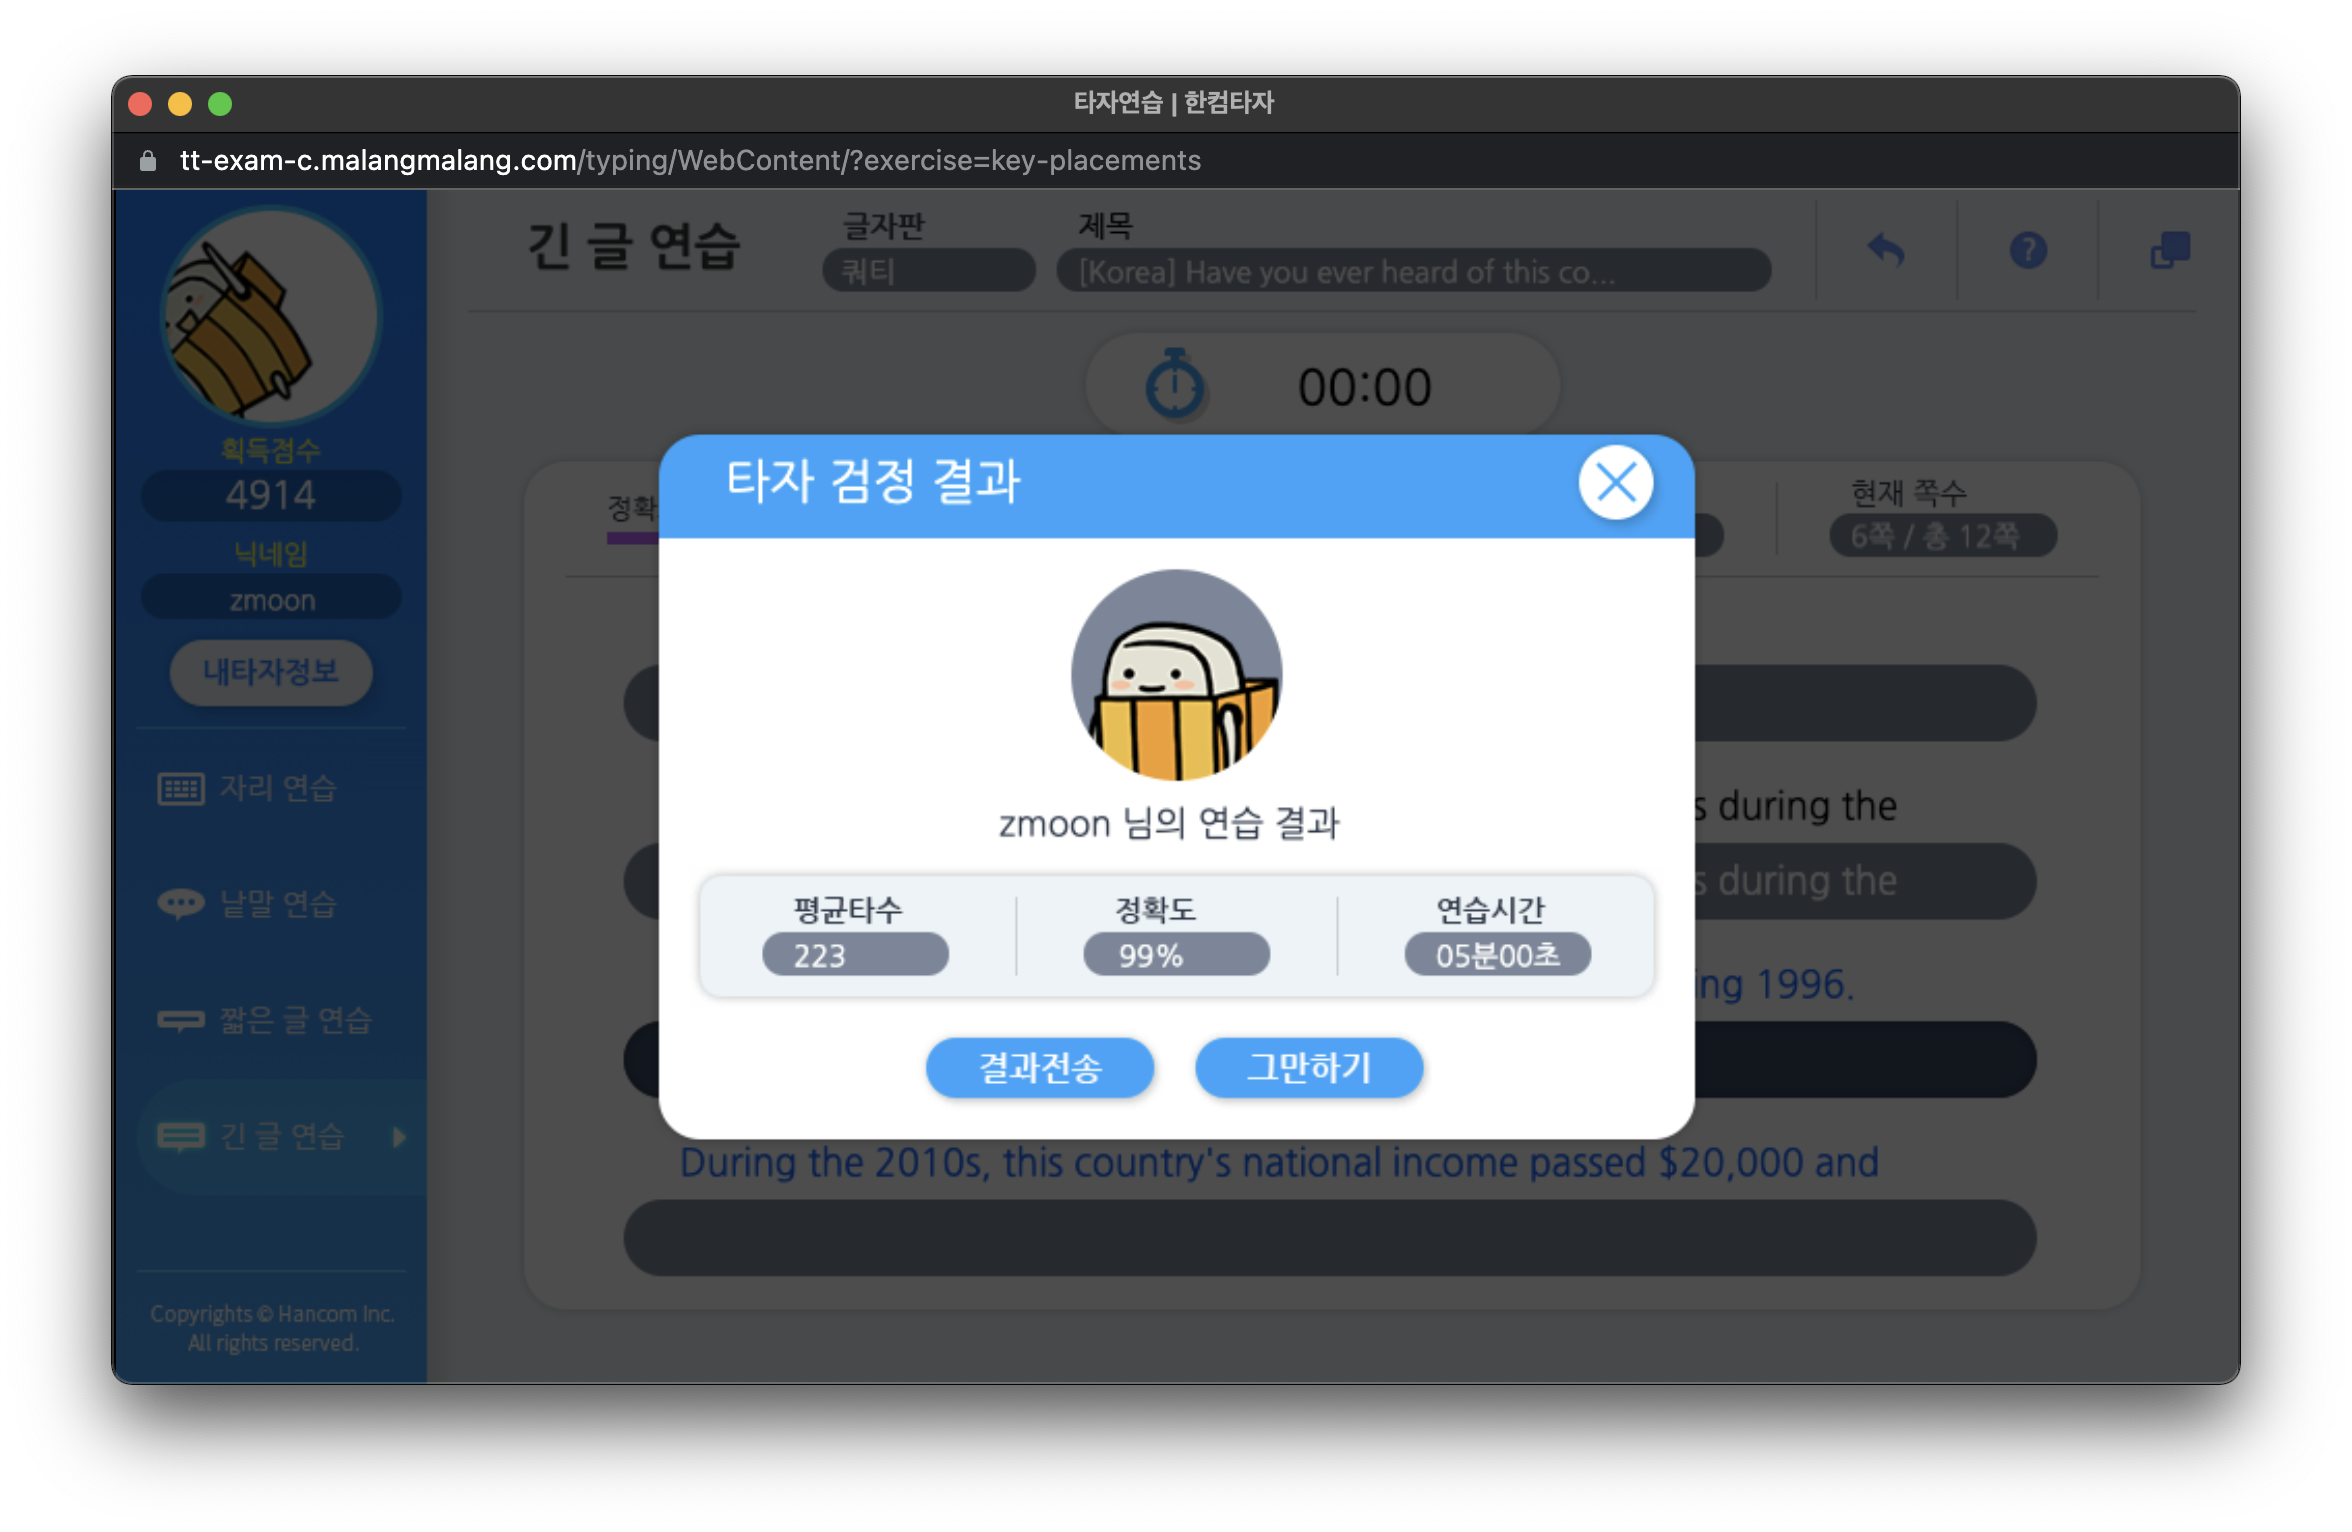Click the green maximize window button
2352x1532 pixels.
click(220, 104)
